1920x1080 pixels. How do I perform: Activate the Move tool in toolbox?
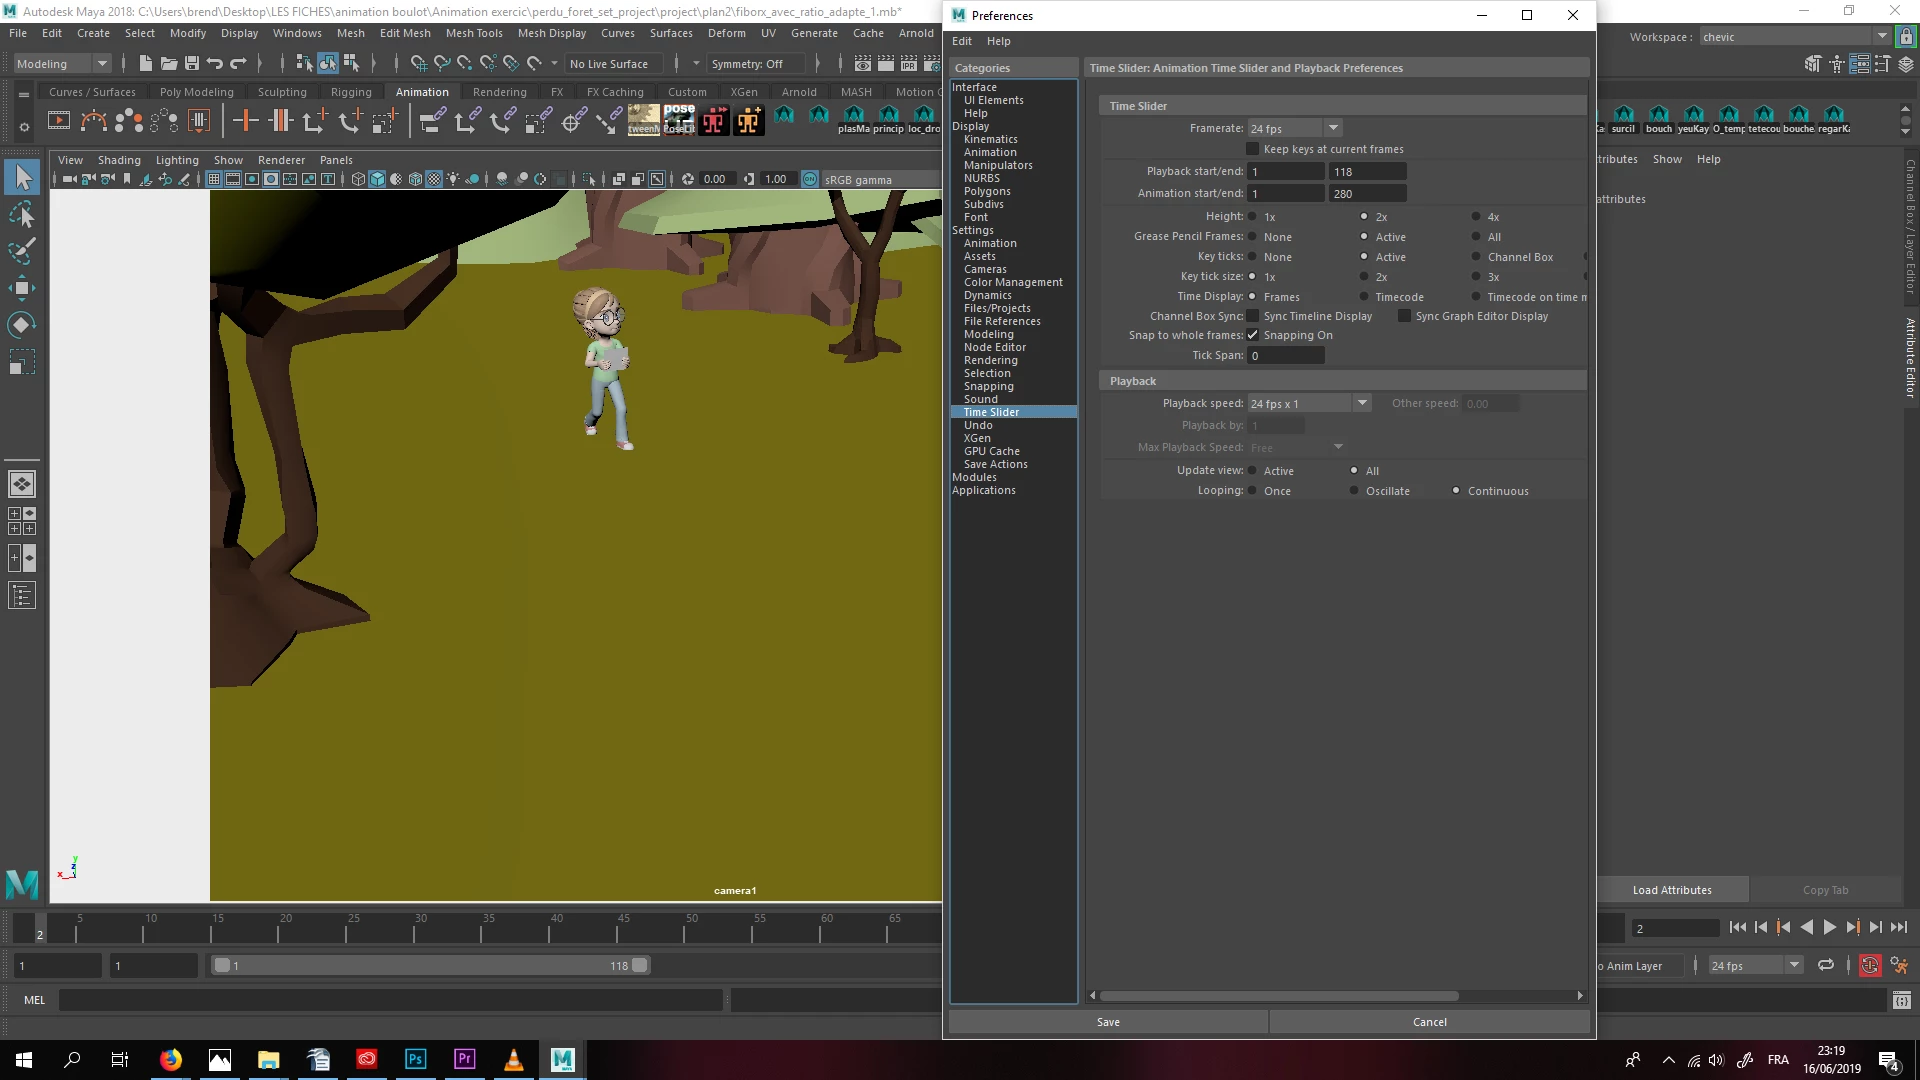(x=22, y=288)
